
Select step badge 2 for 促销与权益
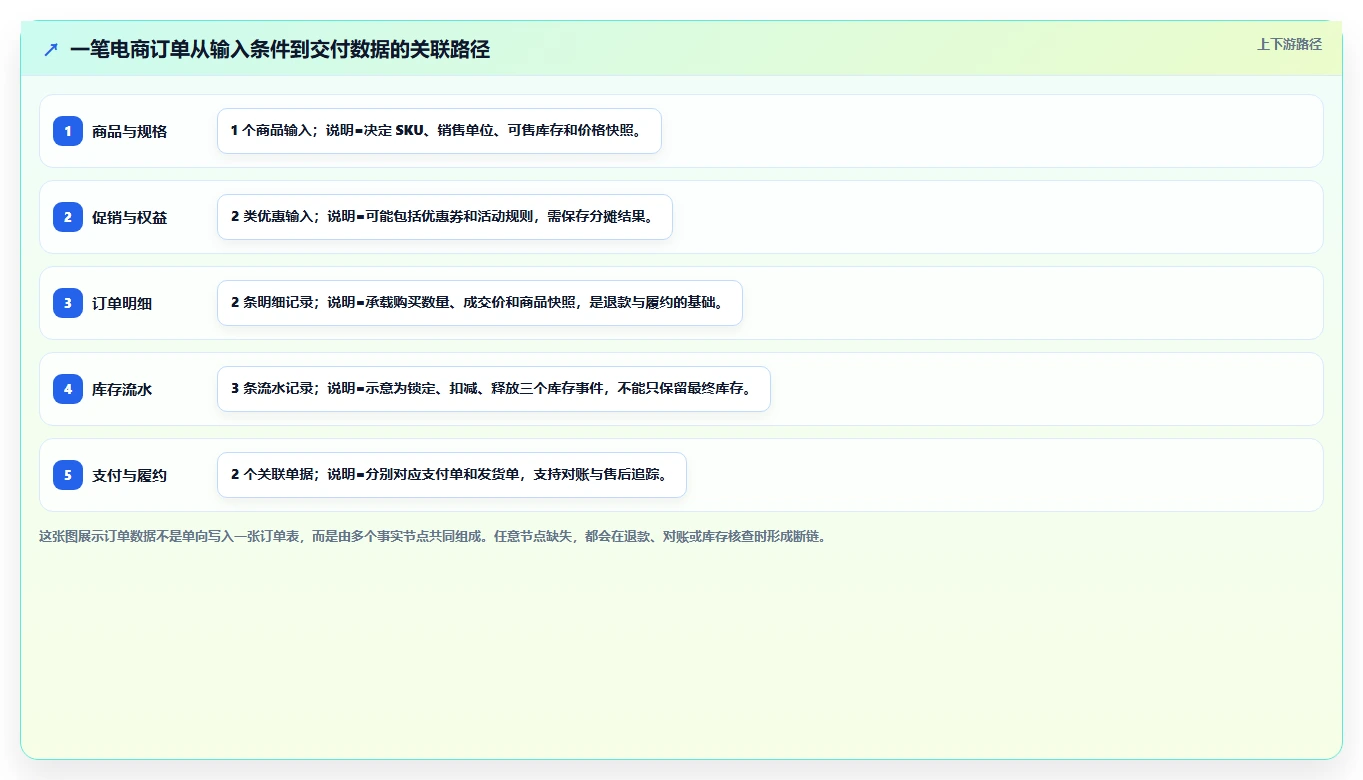point(68,217)
